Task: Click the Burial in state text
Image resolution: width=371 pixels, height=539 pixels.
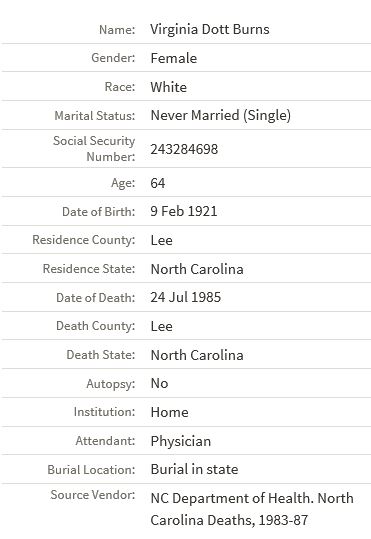Action: coord(194,469)
